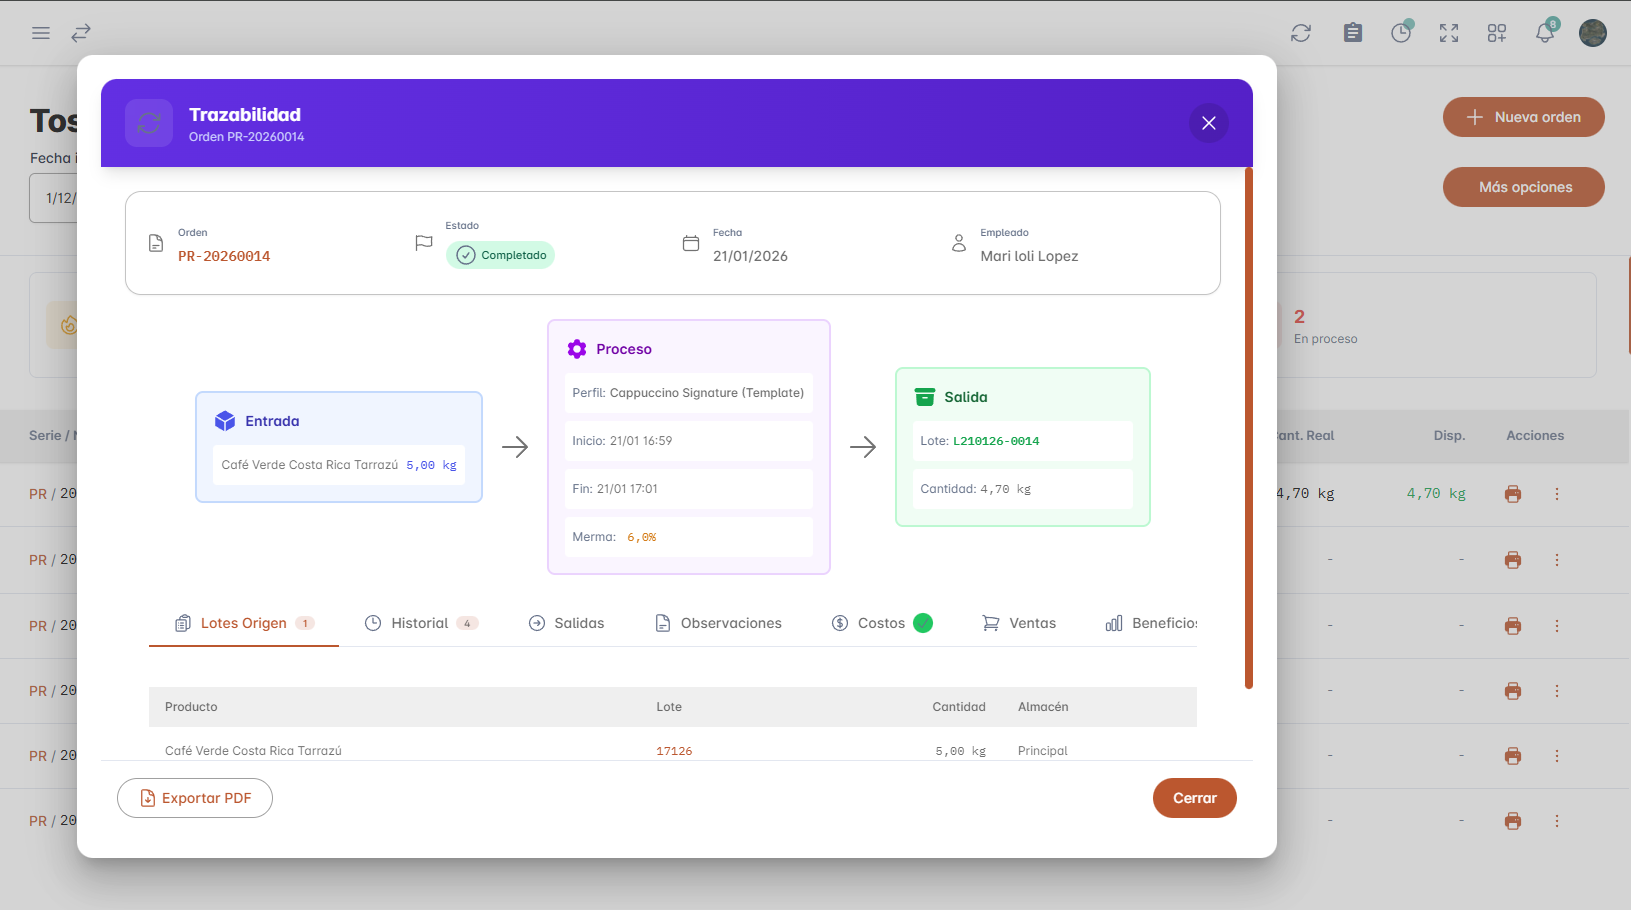Close the Trazabilidad dialog with X
Image resolution: width=1631 pixels, height=910 pixels.
pos(1208,123)
